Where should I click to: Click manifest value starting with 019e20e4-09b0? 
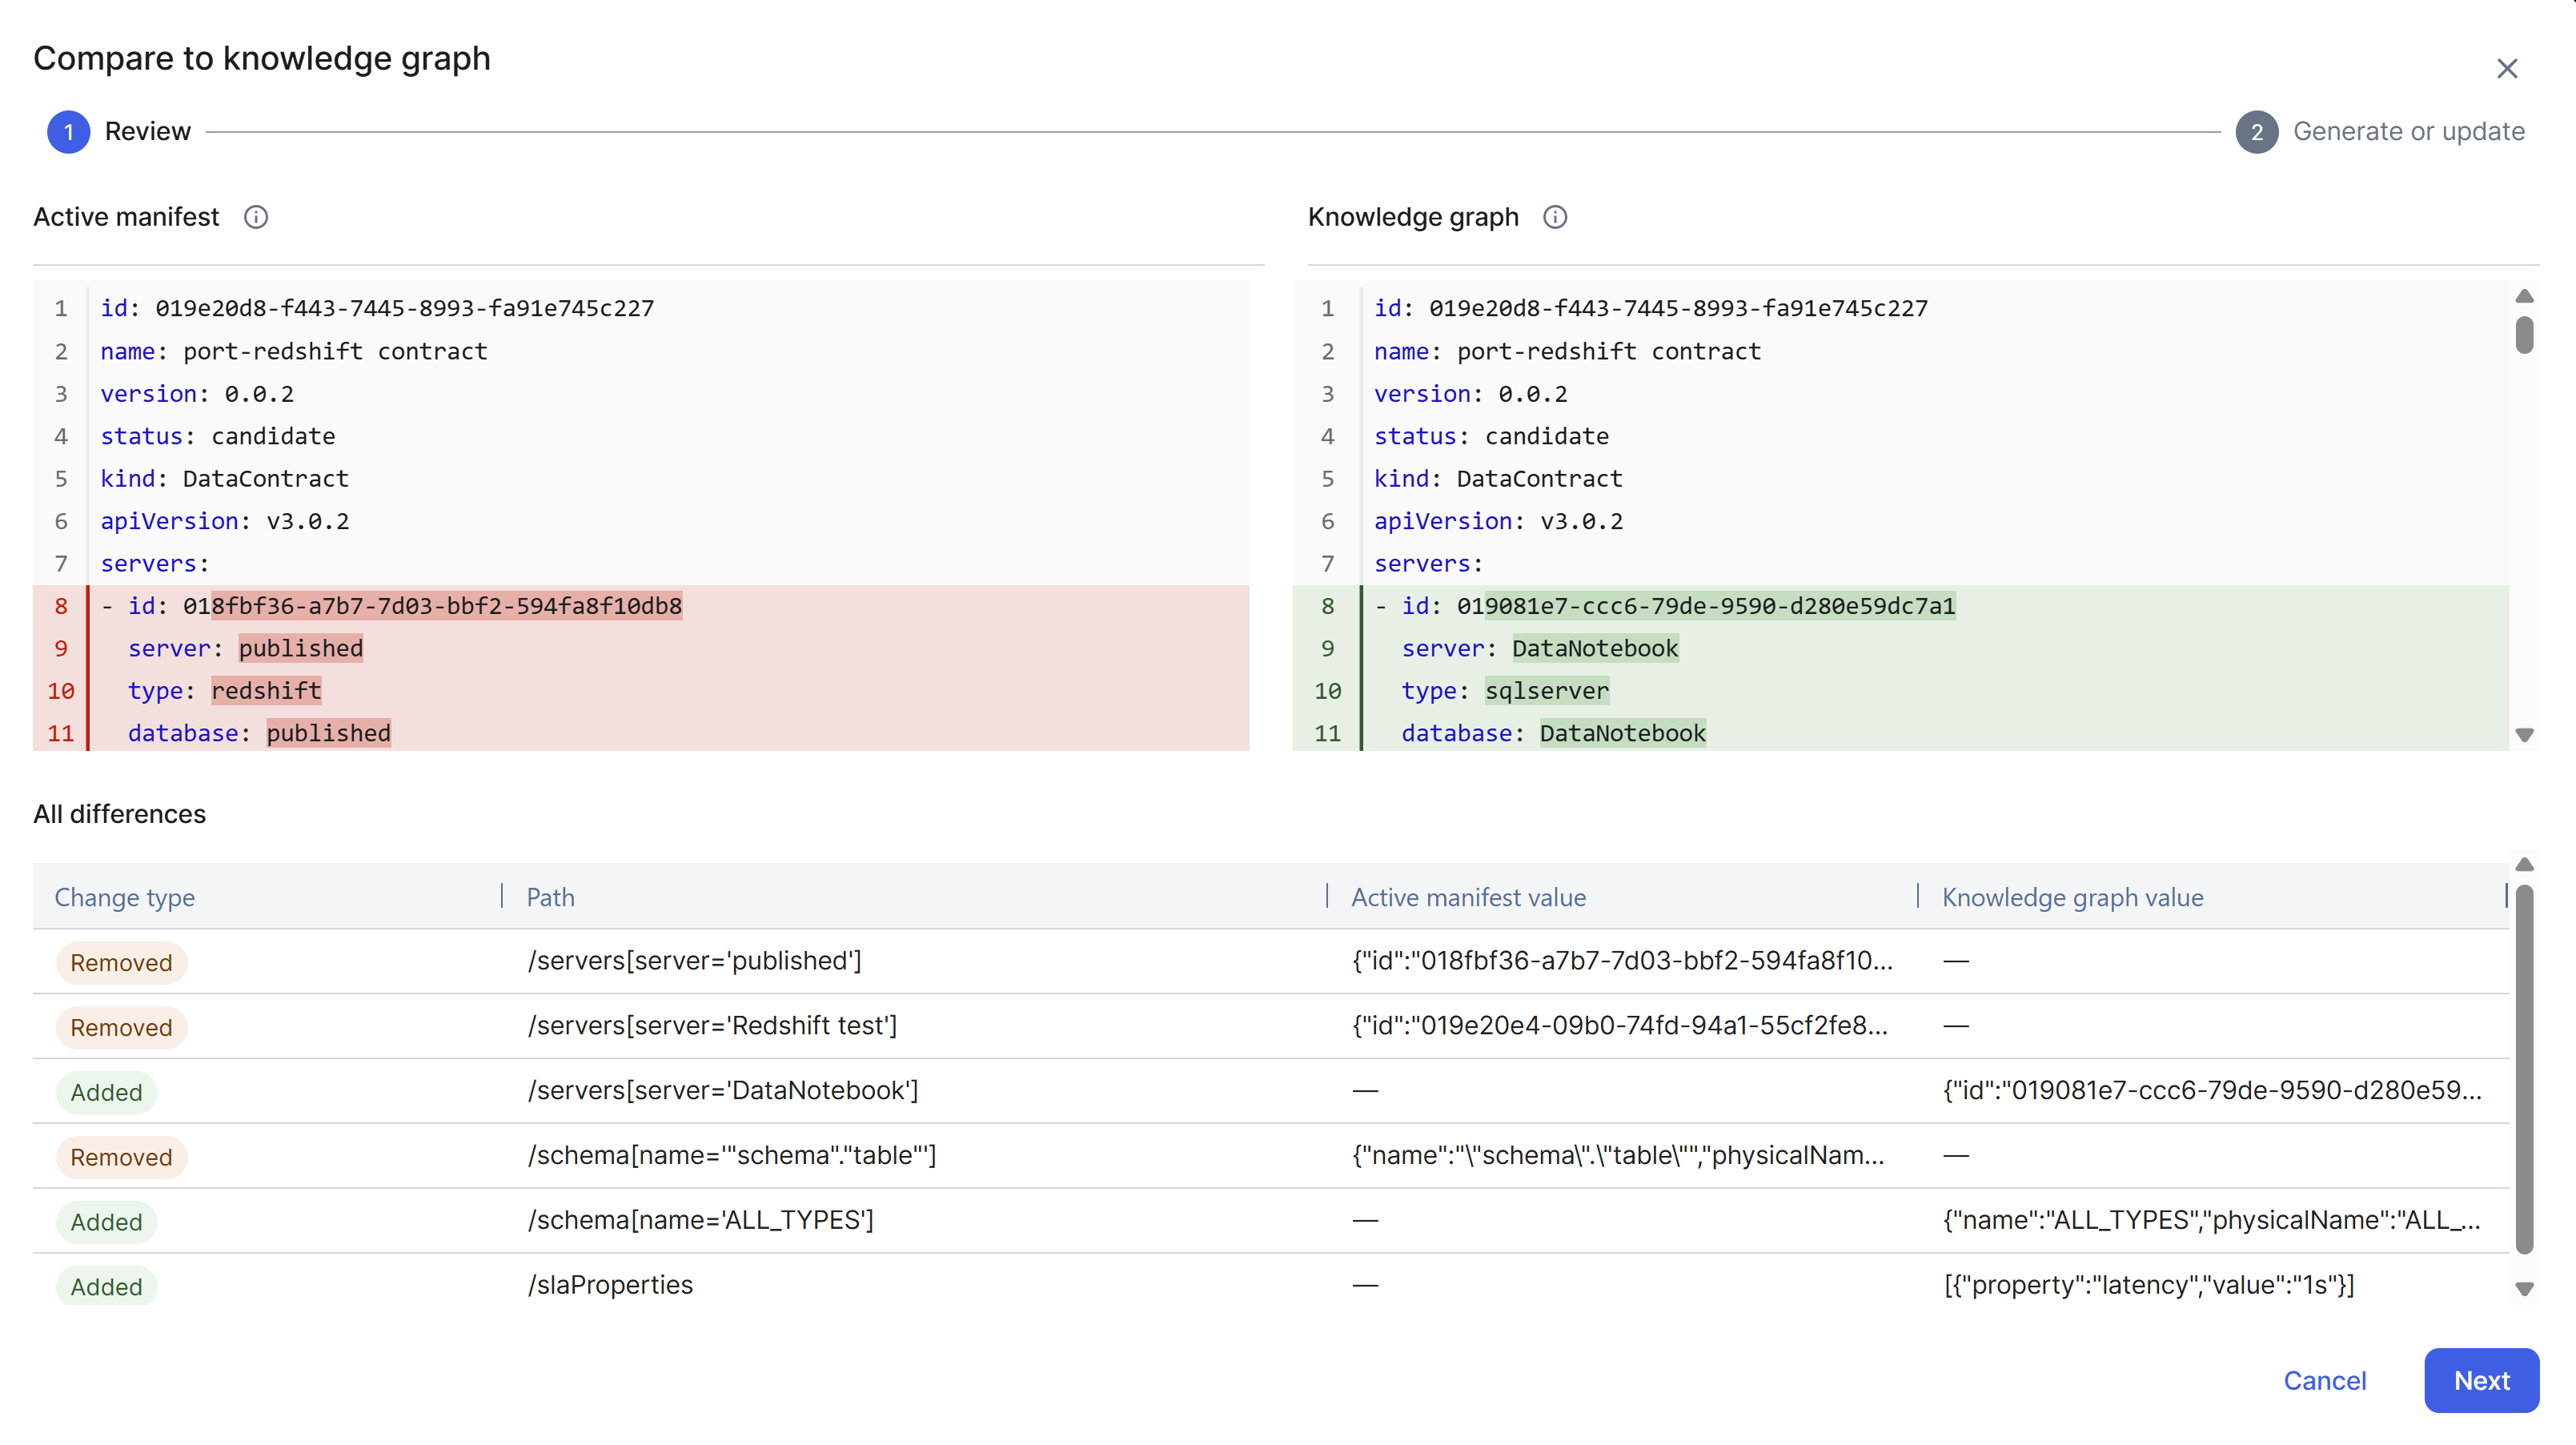pos(1620,1025)
